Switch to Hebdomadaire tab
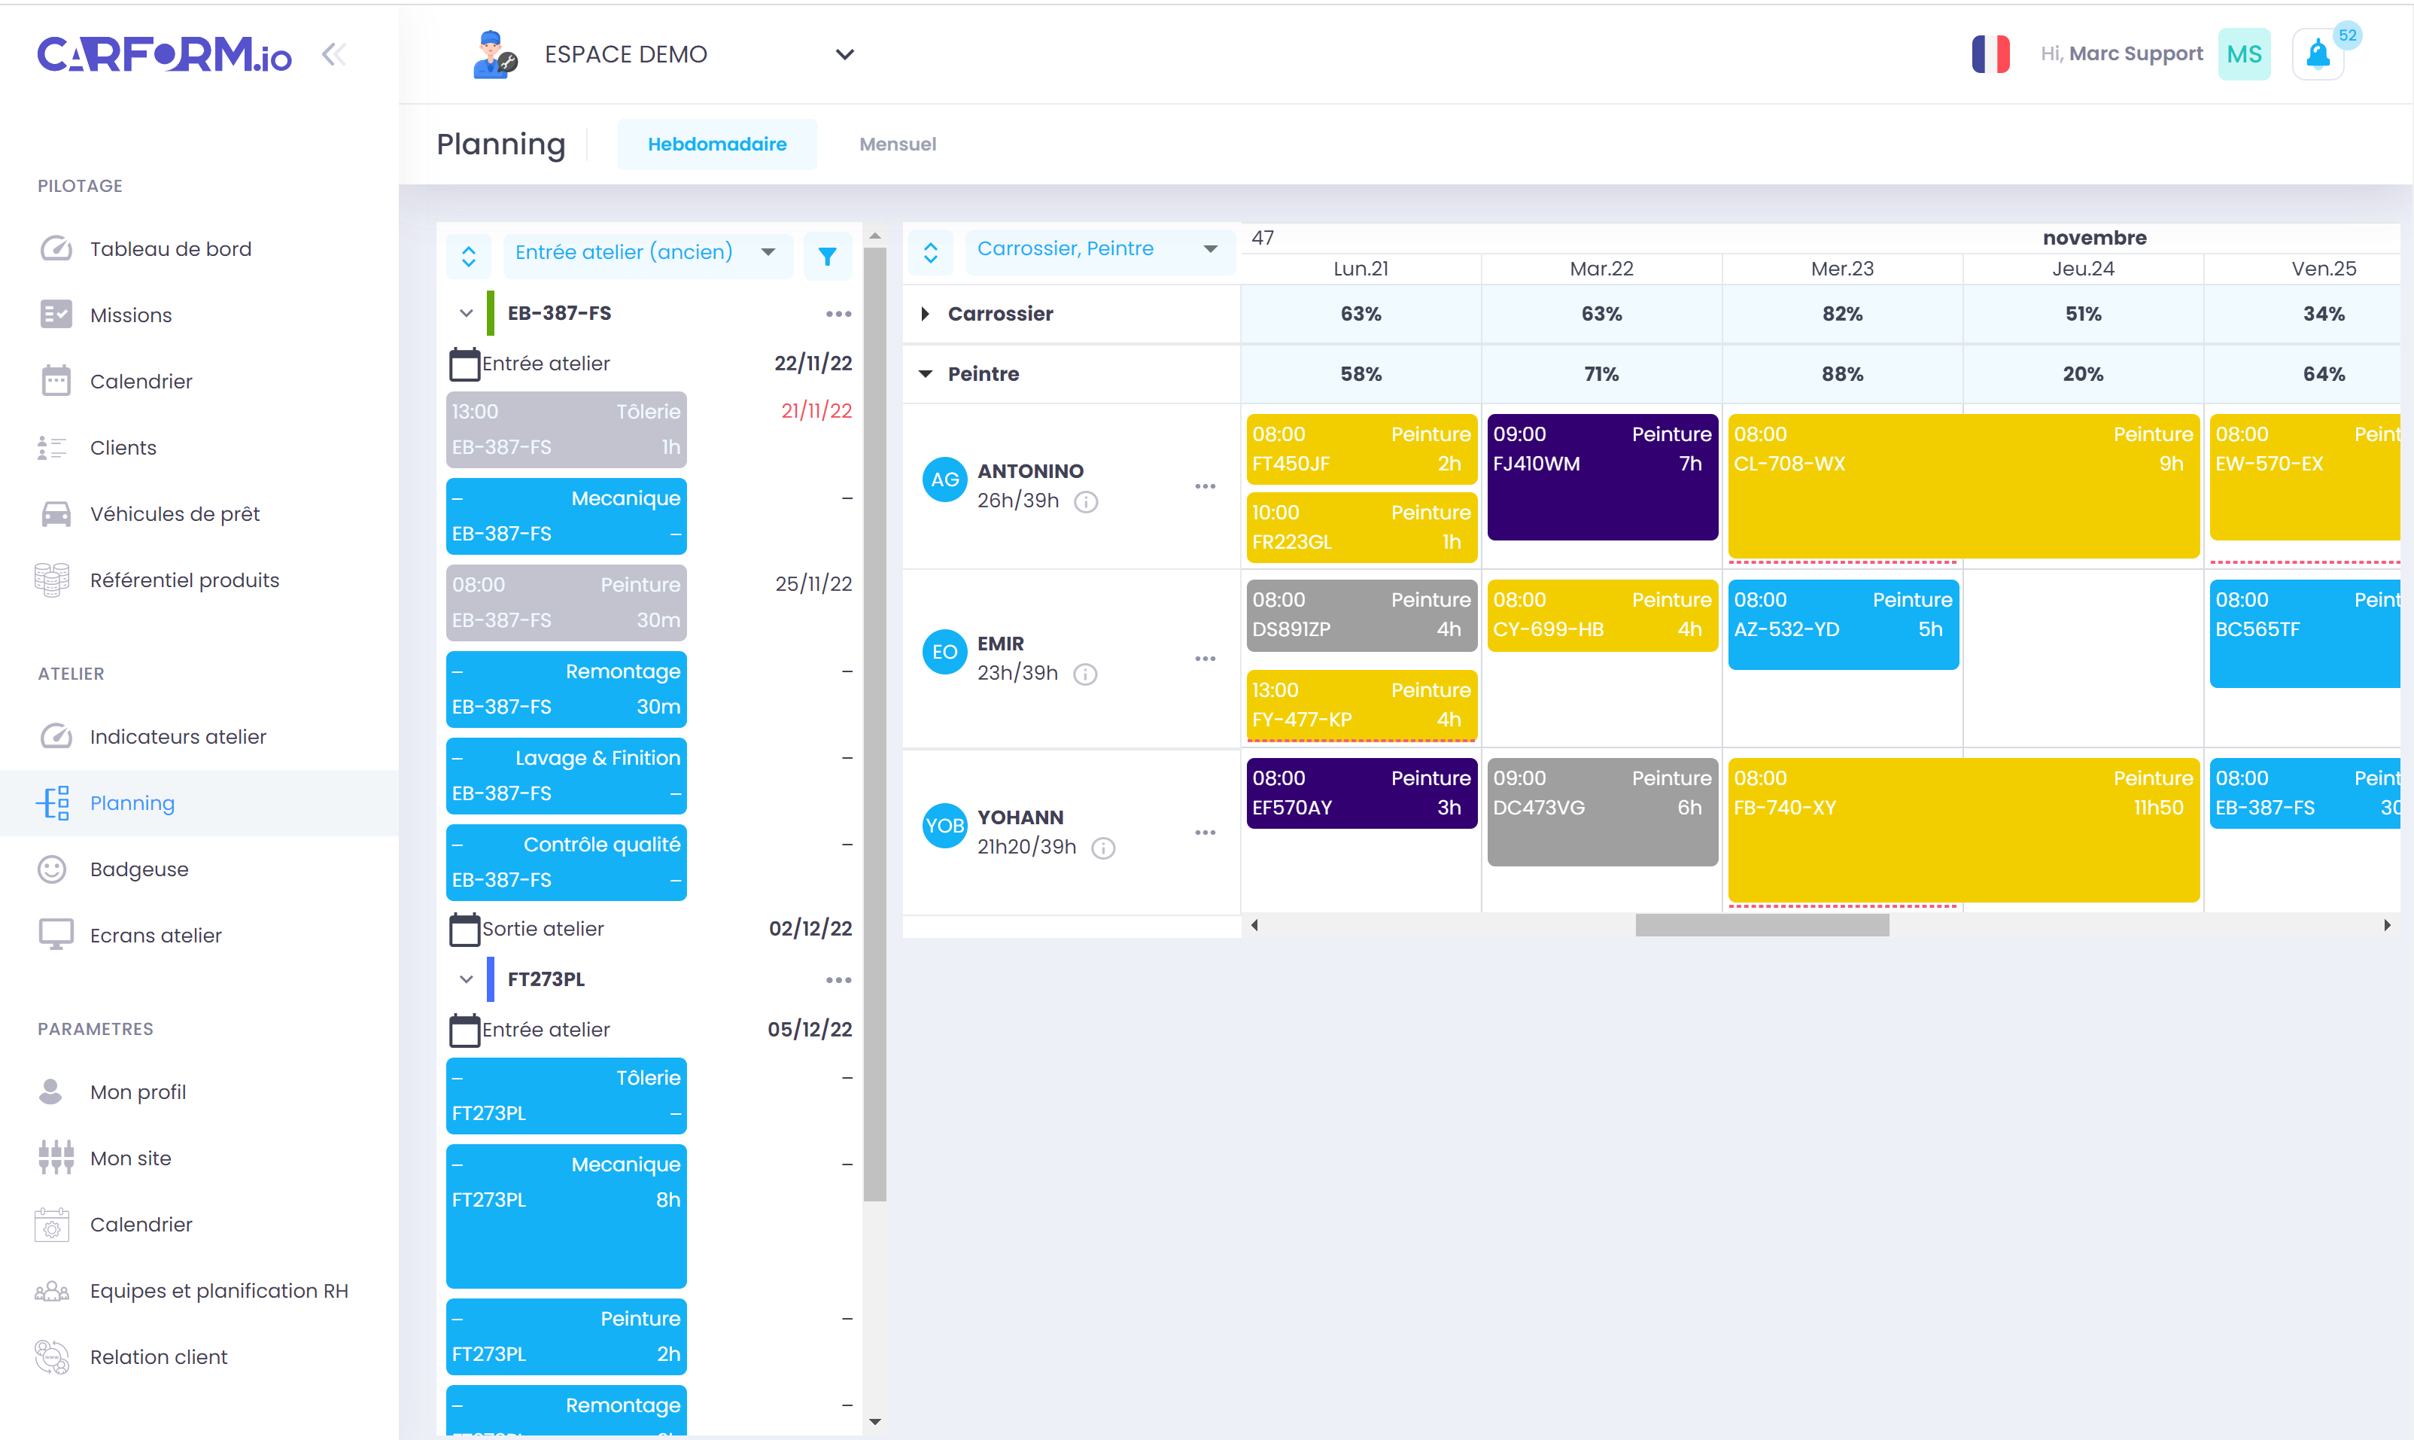Image resolution: width=2414 pixels, height=1440 pixels. [x=717, y=144]
